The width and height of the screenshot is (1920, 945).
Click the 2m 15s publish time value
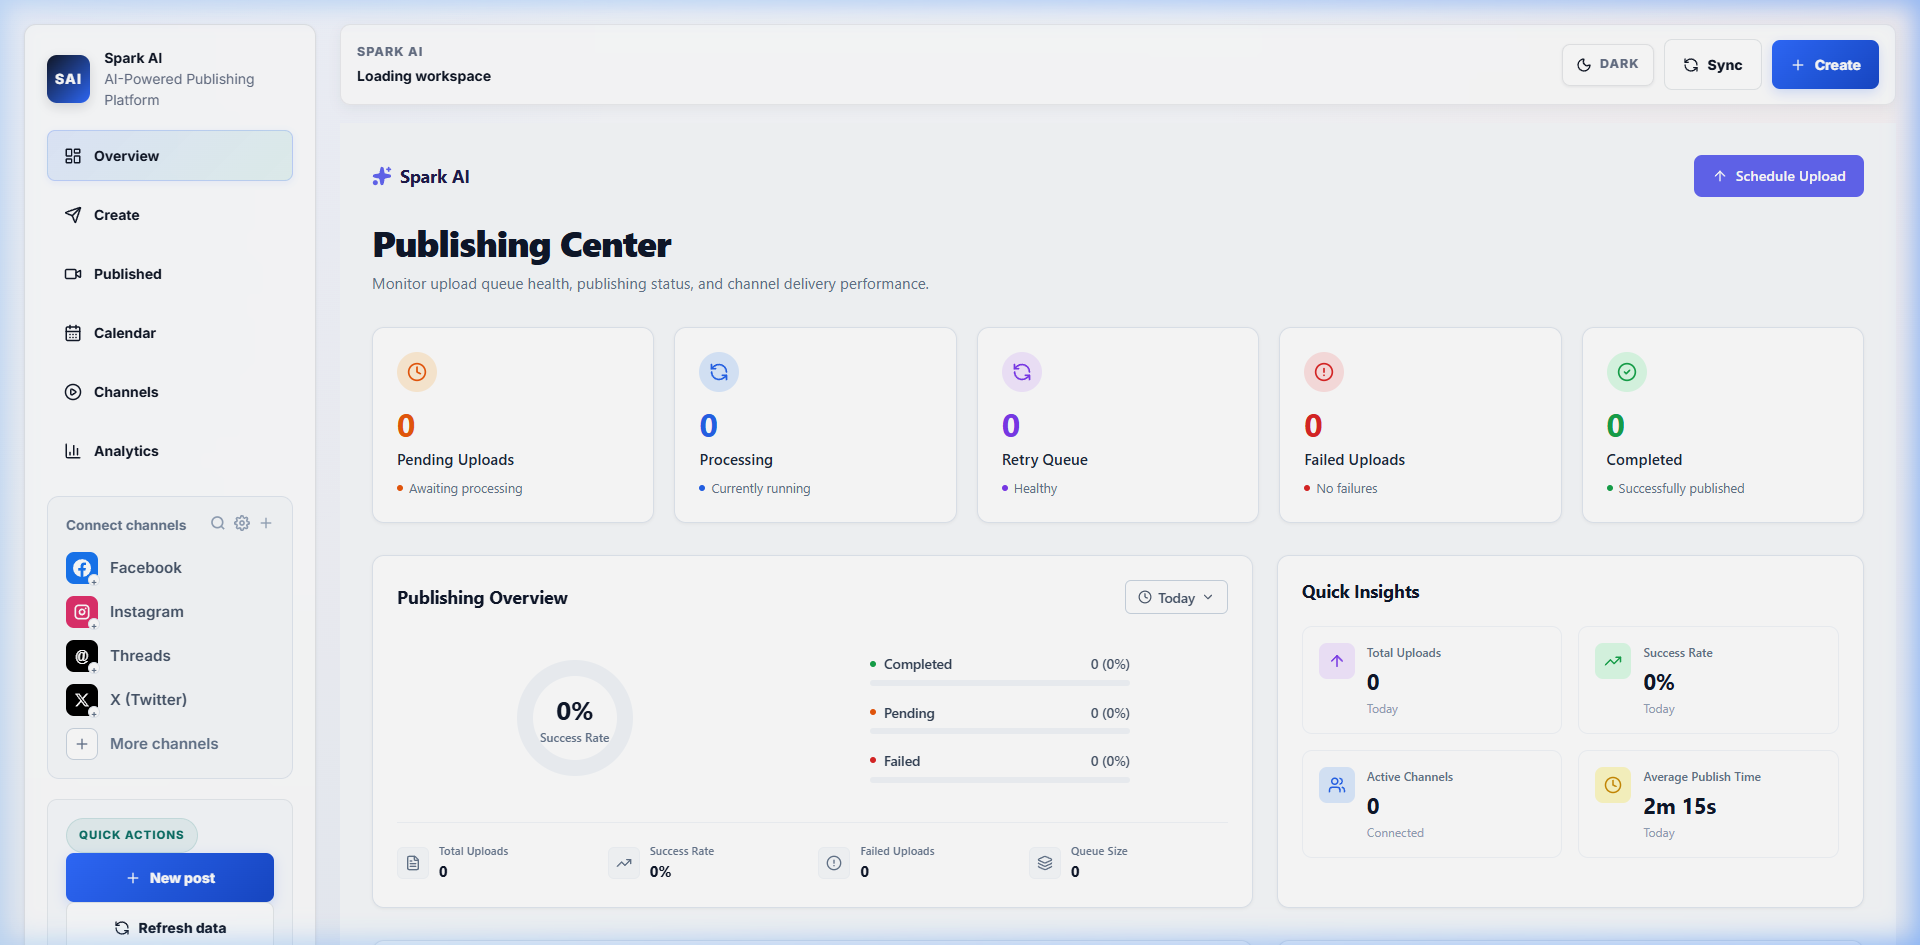[x=1680, y=807]
